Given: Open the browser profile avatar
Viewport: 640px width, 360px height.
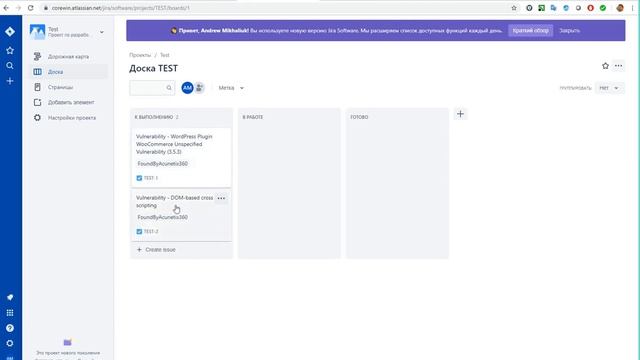Looking at the screenshot, I should 620,8.
